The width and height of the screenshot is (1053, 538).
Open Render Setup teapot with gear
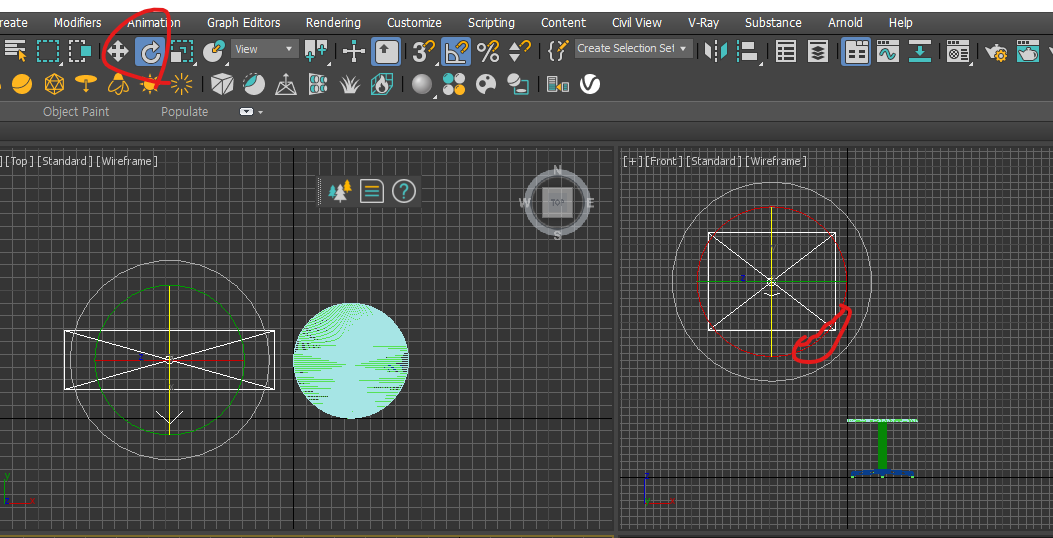tap(996, 51)
